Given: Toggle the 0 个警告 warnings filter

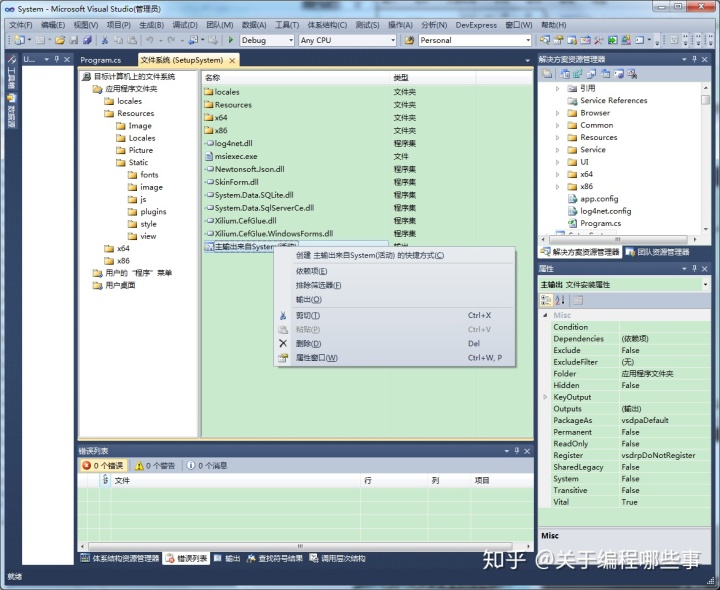Looking at the screenshot, I should click(x=155, y=466).
